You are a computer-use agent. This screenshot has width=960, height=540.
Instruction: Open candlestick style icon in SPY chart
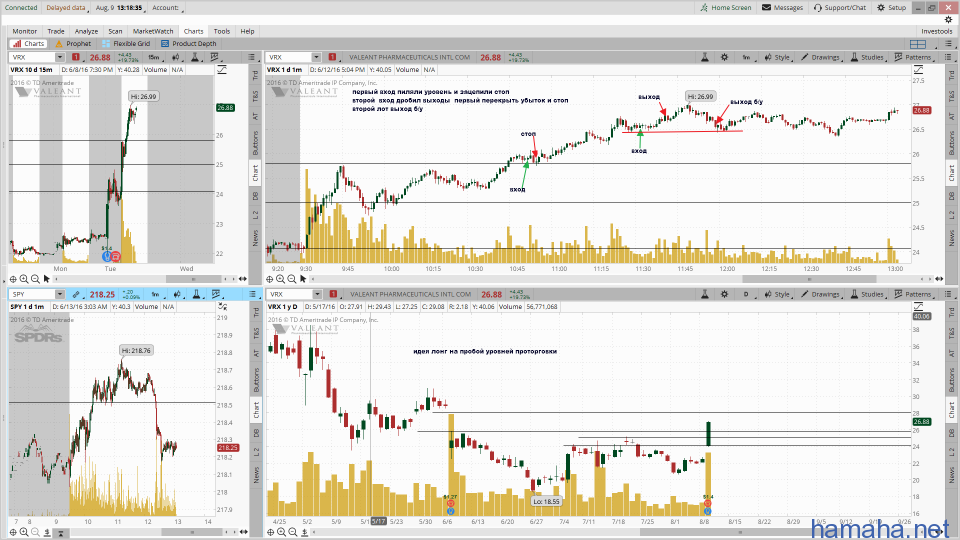tap(177, 294)
